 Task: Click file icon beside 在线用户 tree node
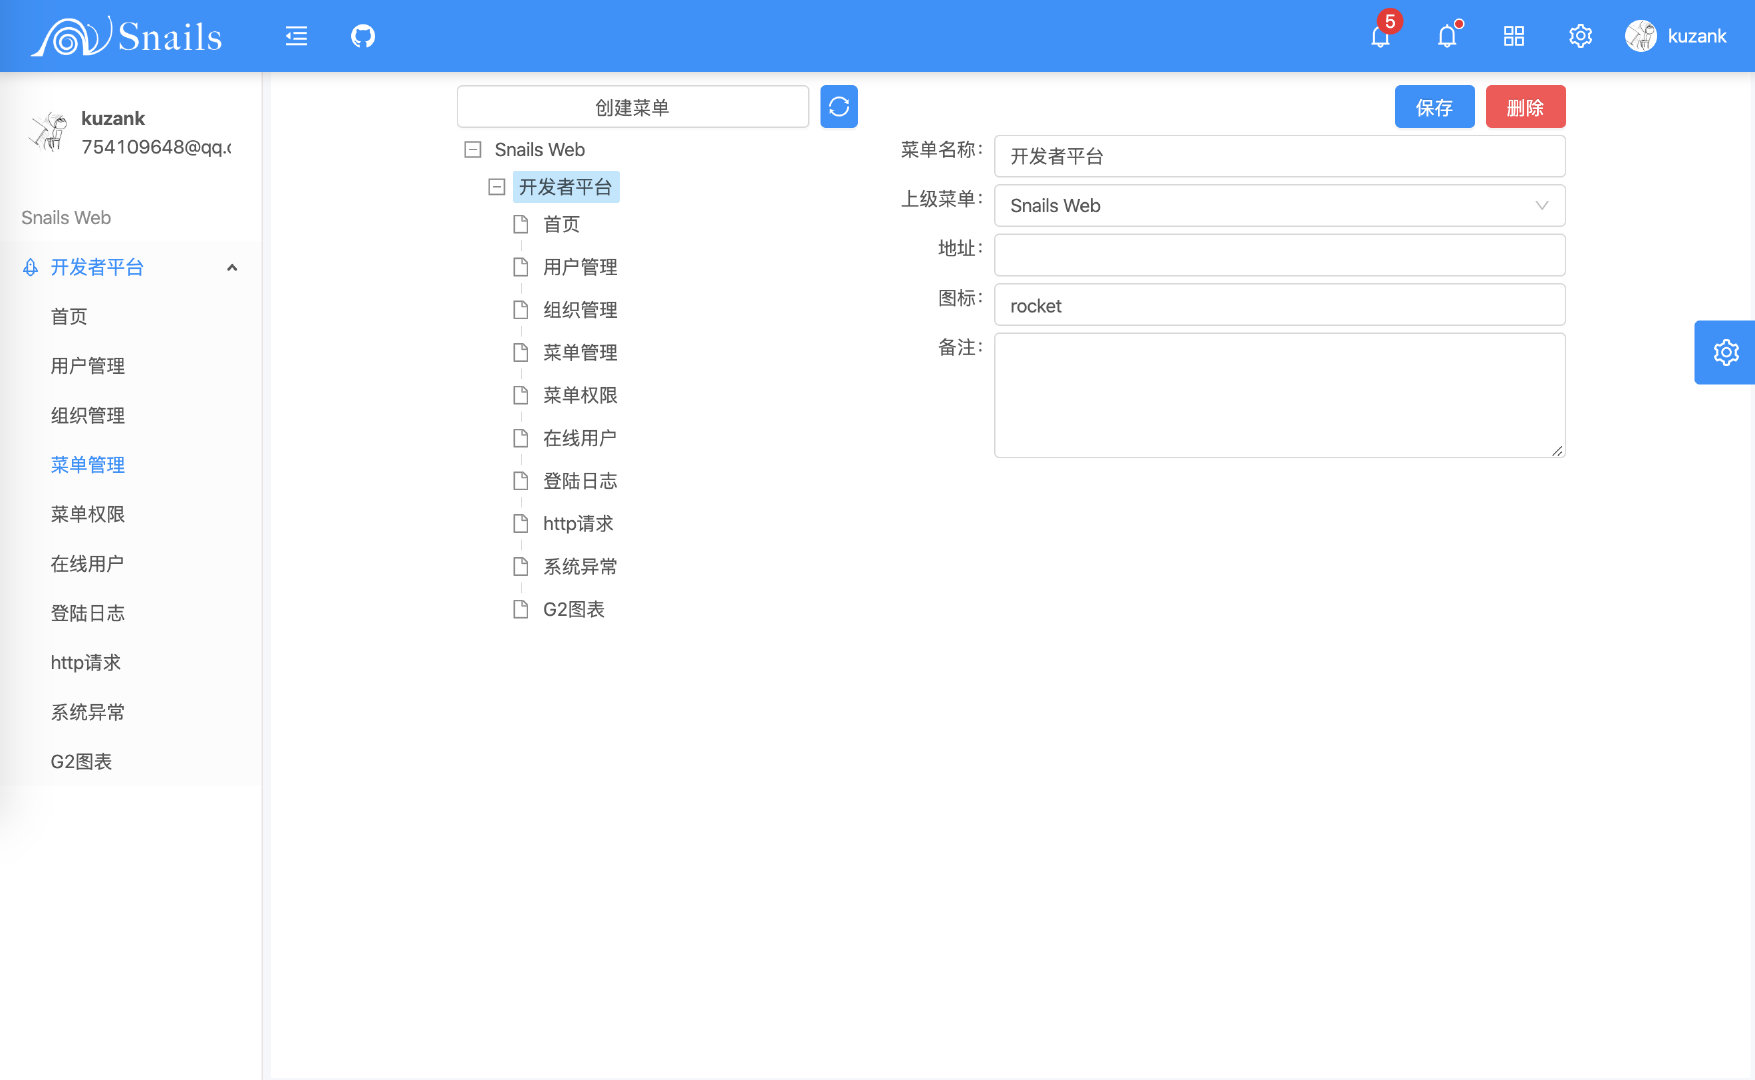[520, 438]
